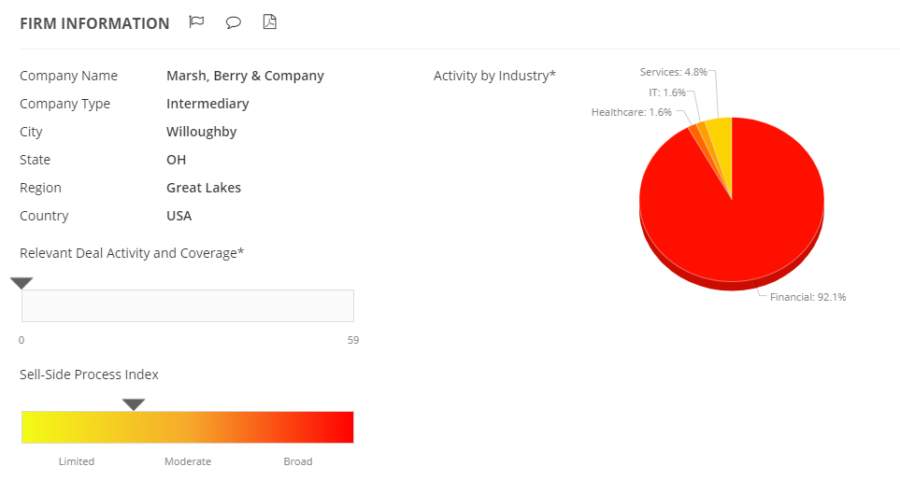Click the 'Marsh, Berry & Company' name
The height and width of the screenshot is (495, 900).
point(245,76)
